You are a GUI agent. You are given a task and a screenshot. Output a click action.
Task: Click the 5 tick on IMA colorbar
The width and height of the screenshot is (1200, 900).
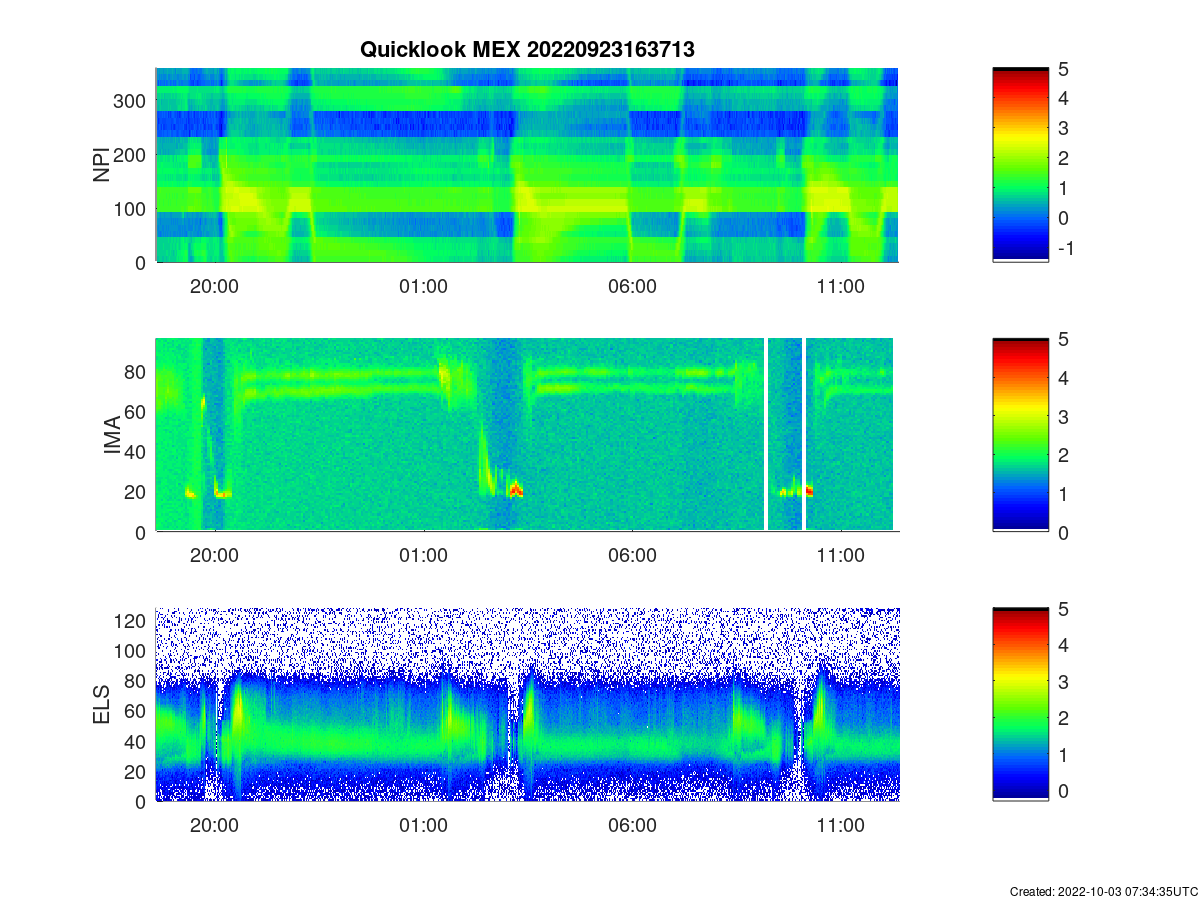[x=1063, y=339]
